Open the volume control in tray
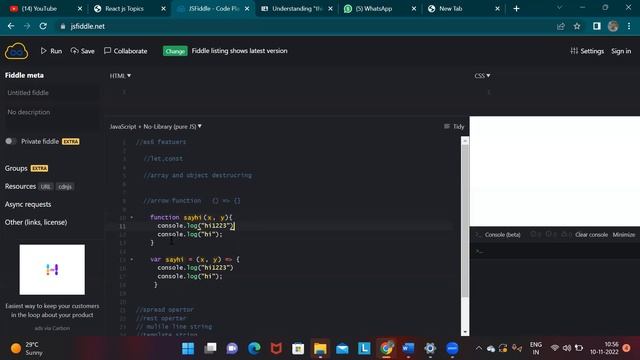 coord(567,348)
